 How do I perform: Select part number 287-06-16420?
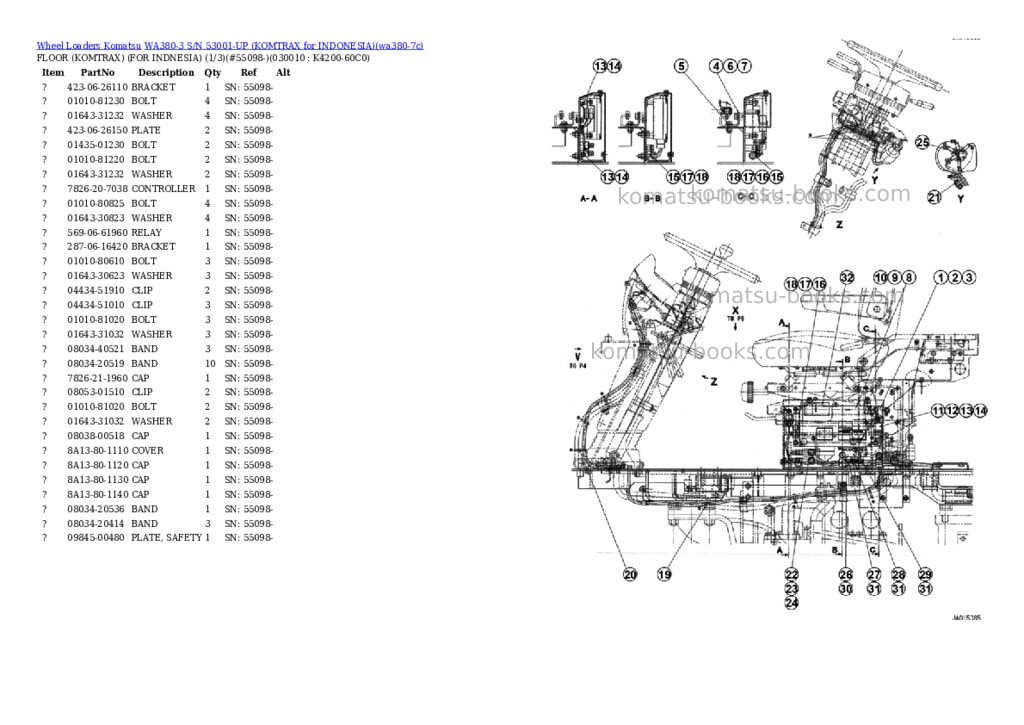click(97, 247)
